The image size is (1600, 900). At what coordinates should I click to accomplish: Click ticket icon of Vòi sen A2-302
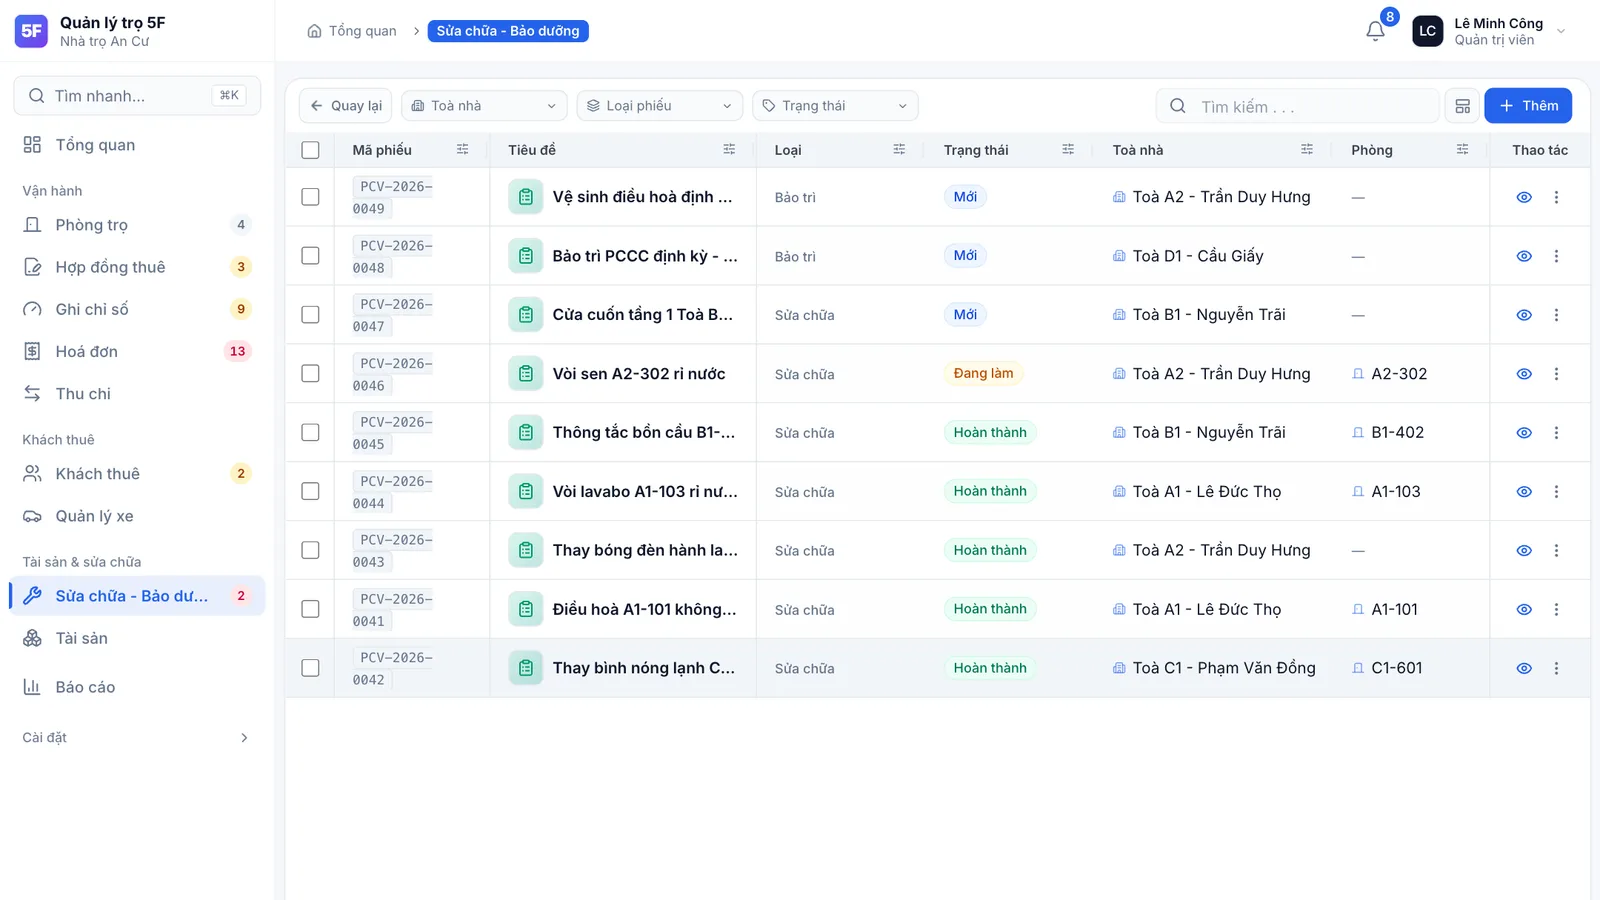point(526,374)
